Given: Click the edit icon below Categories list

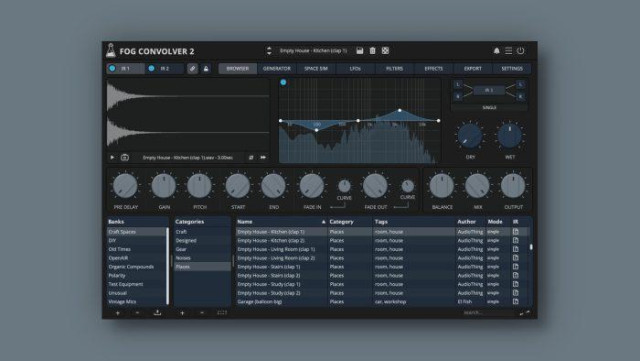Looking at the screenshot, I should click(x=222, y=313).
